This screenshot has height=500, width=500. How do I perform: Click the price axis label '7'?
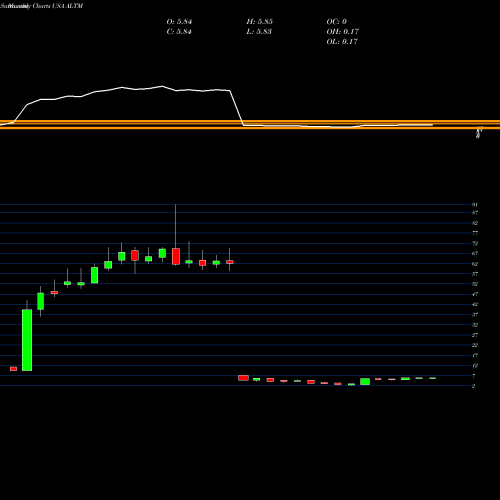tap(473, 376)
